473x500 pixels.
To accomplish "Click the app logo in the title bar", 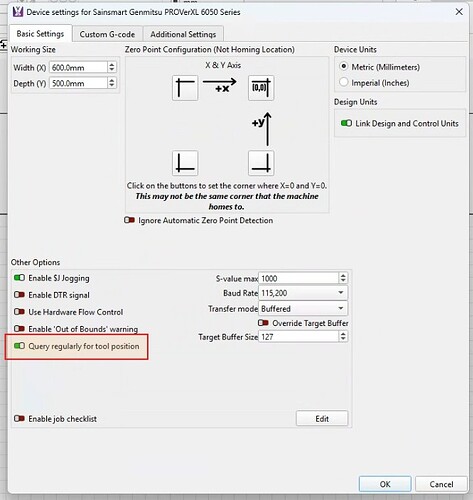I will click(18, 12).
